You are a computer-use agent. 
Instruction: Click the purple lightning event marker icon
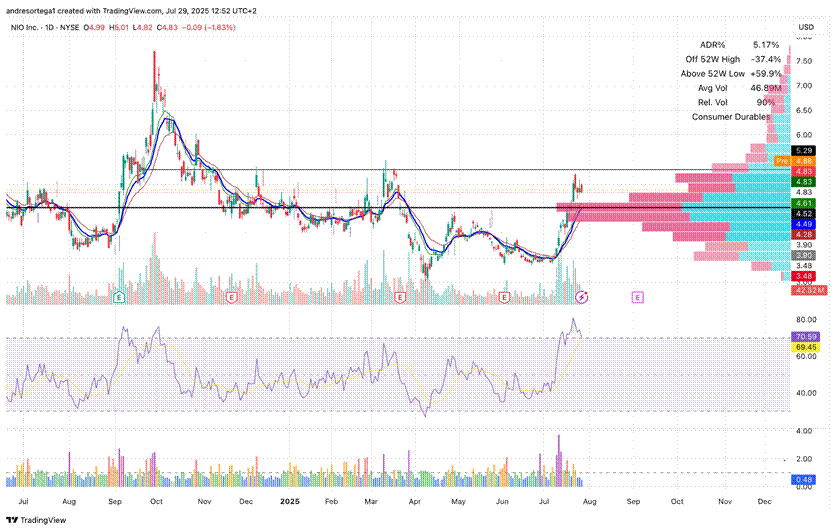point(582,297)
